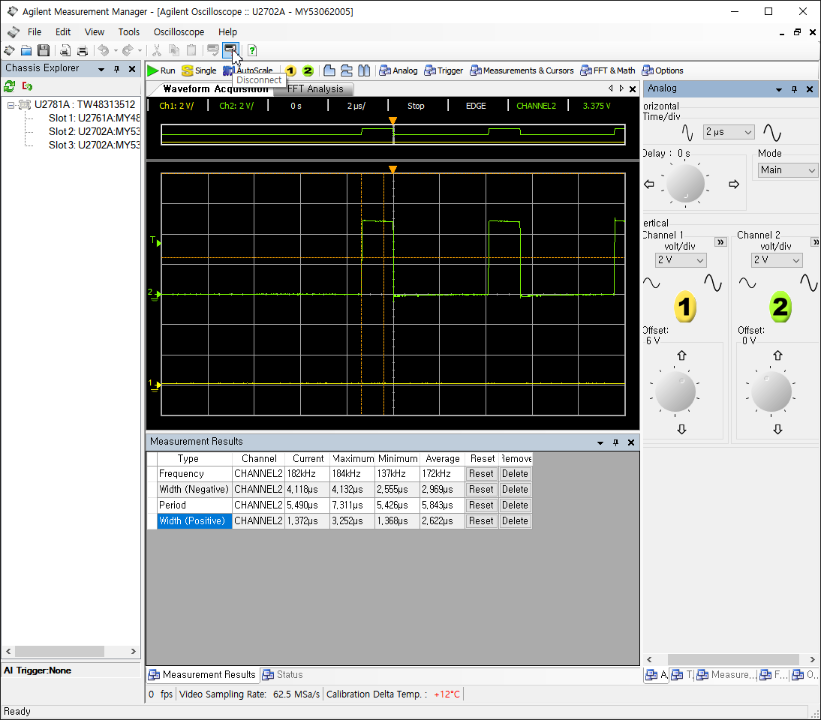Screen dimensions: 821x720
Task: Switch to the FFT Analysis tab
Action: [315, 89]
